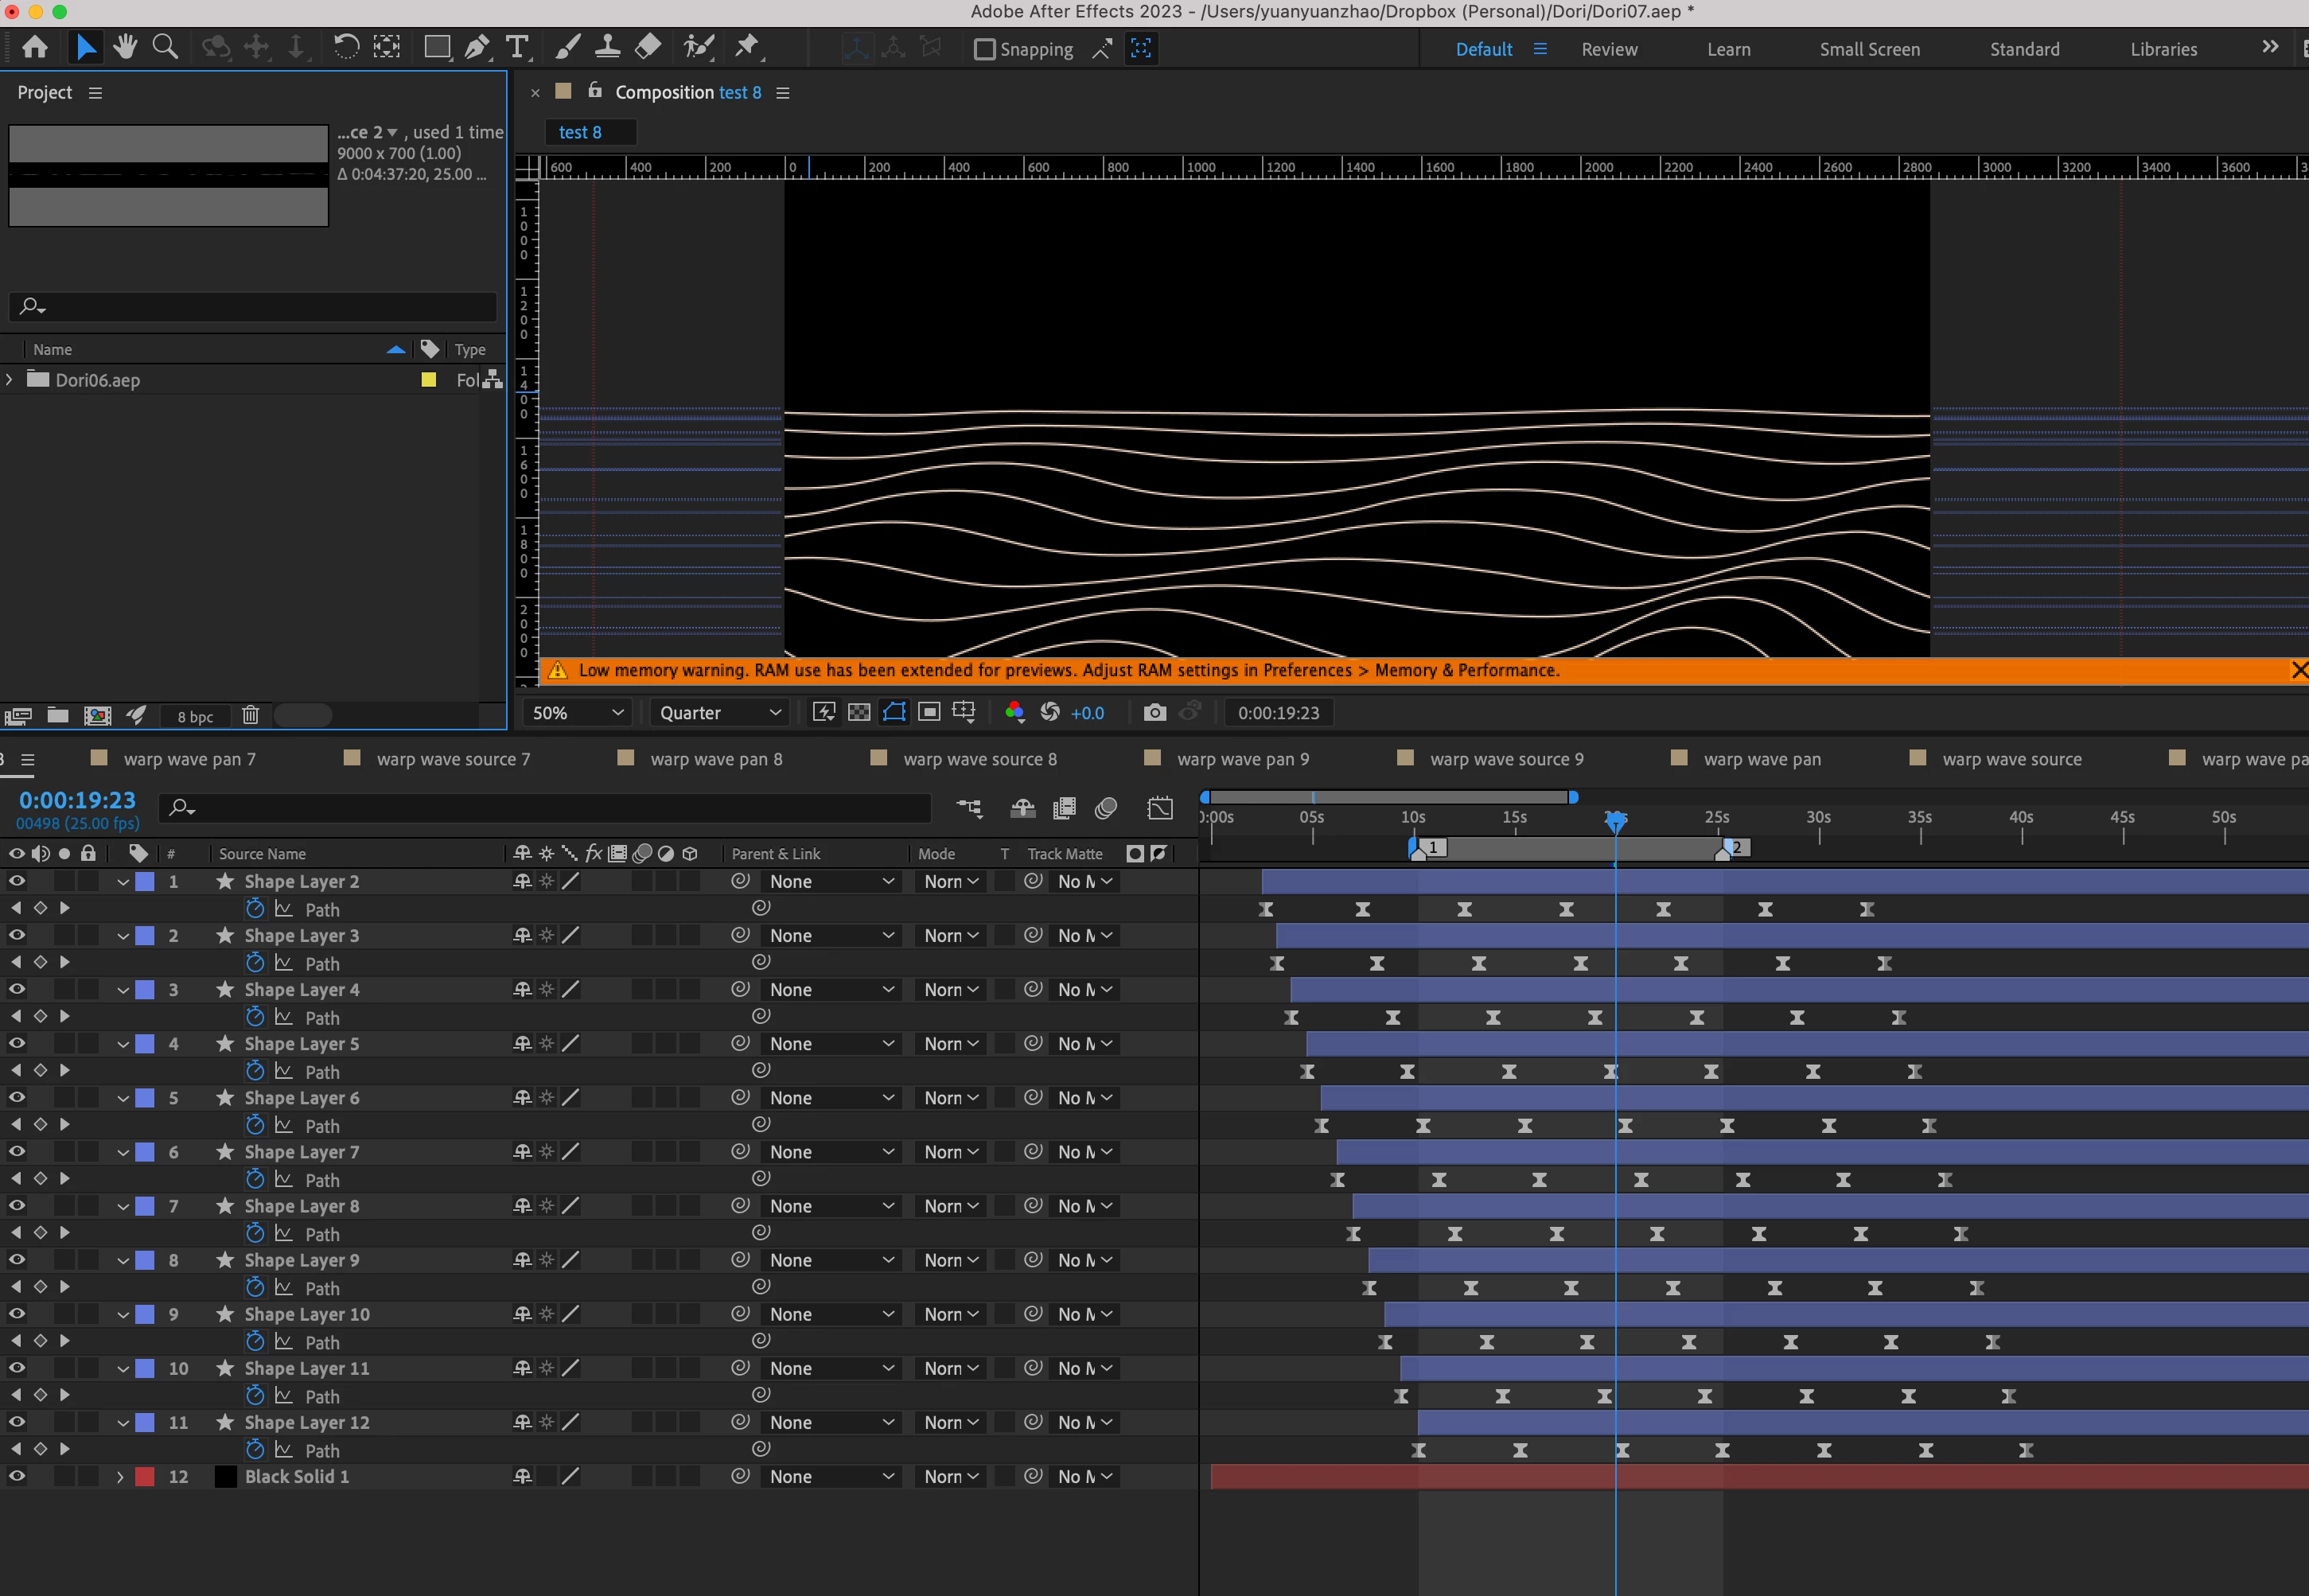
Task: Toggle transparency grid in viewer
Action: 859,712
